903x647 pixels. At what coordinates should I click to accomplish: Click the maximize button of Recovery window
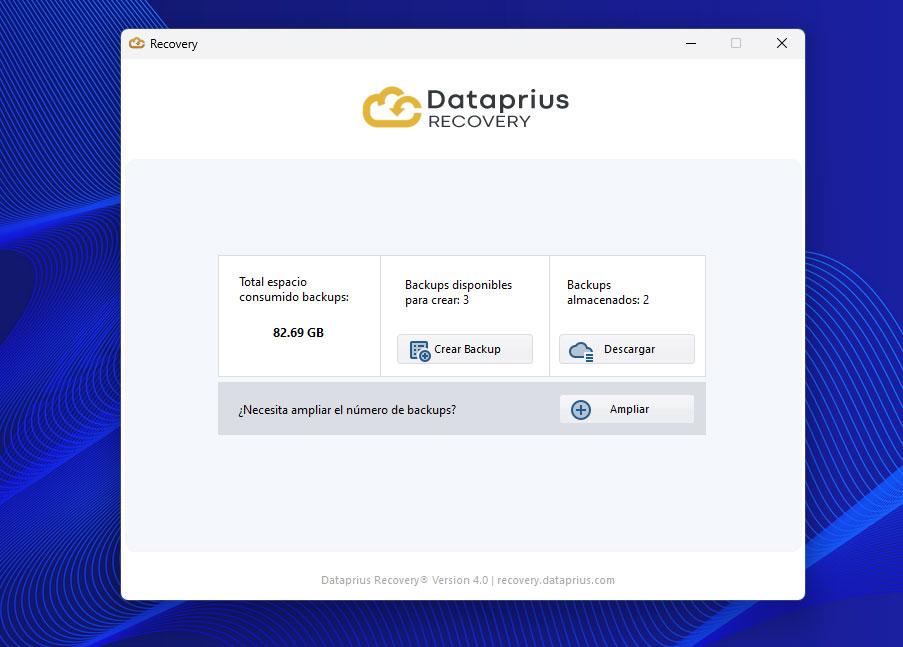(x=736, y=43)
